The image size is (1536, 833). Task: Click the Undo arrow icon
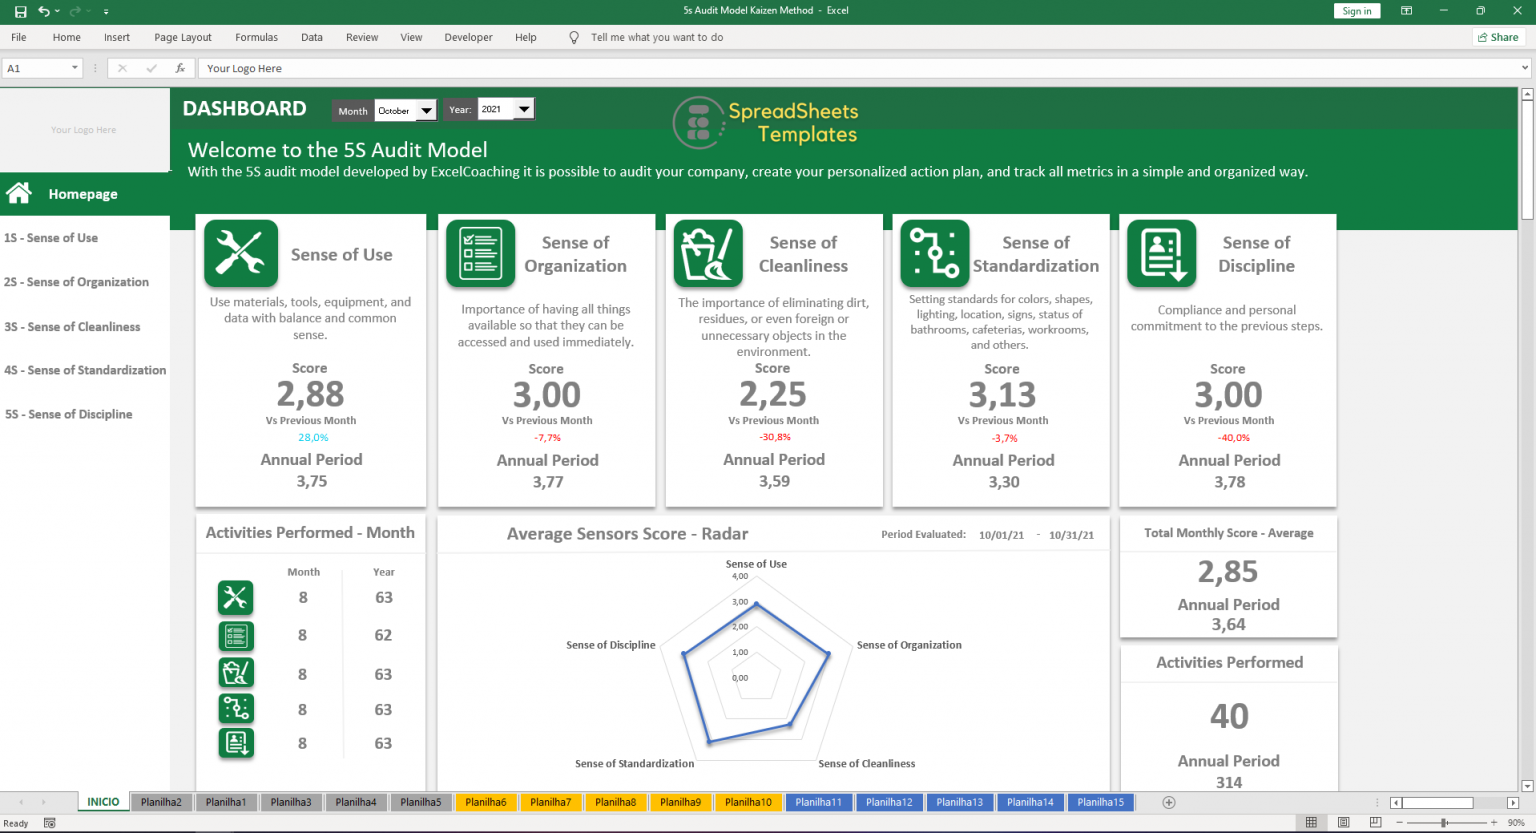(x=44, y=11)
